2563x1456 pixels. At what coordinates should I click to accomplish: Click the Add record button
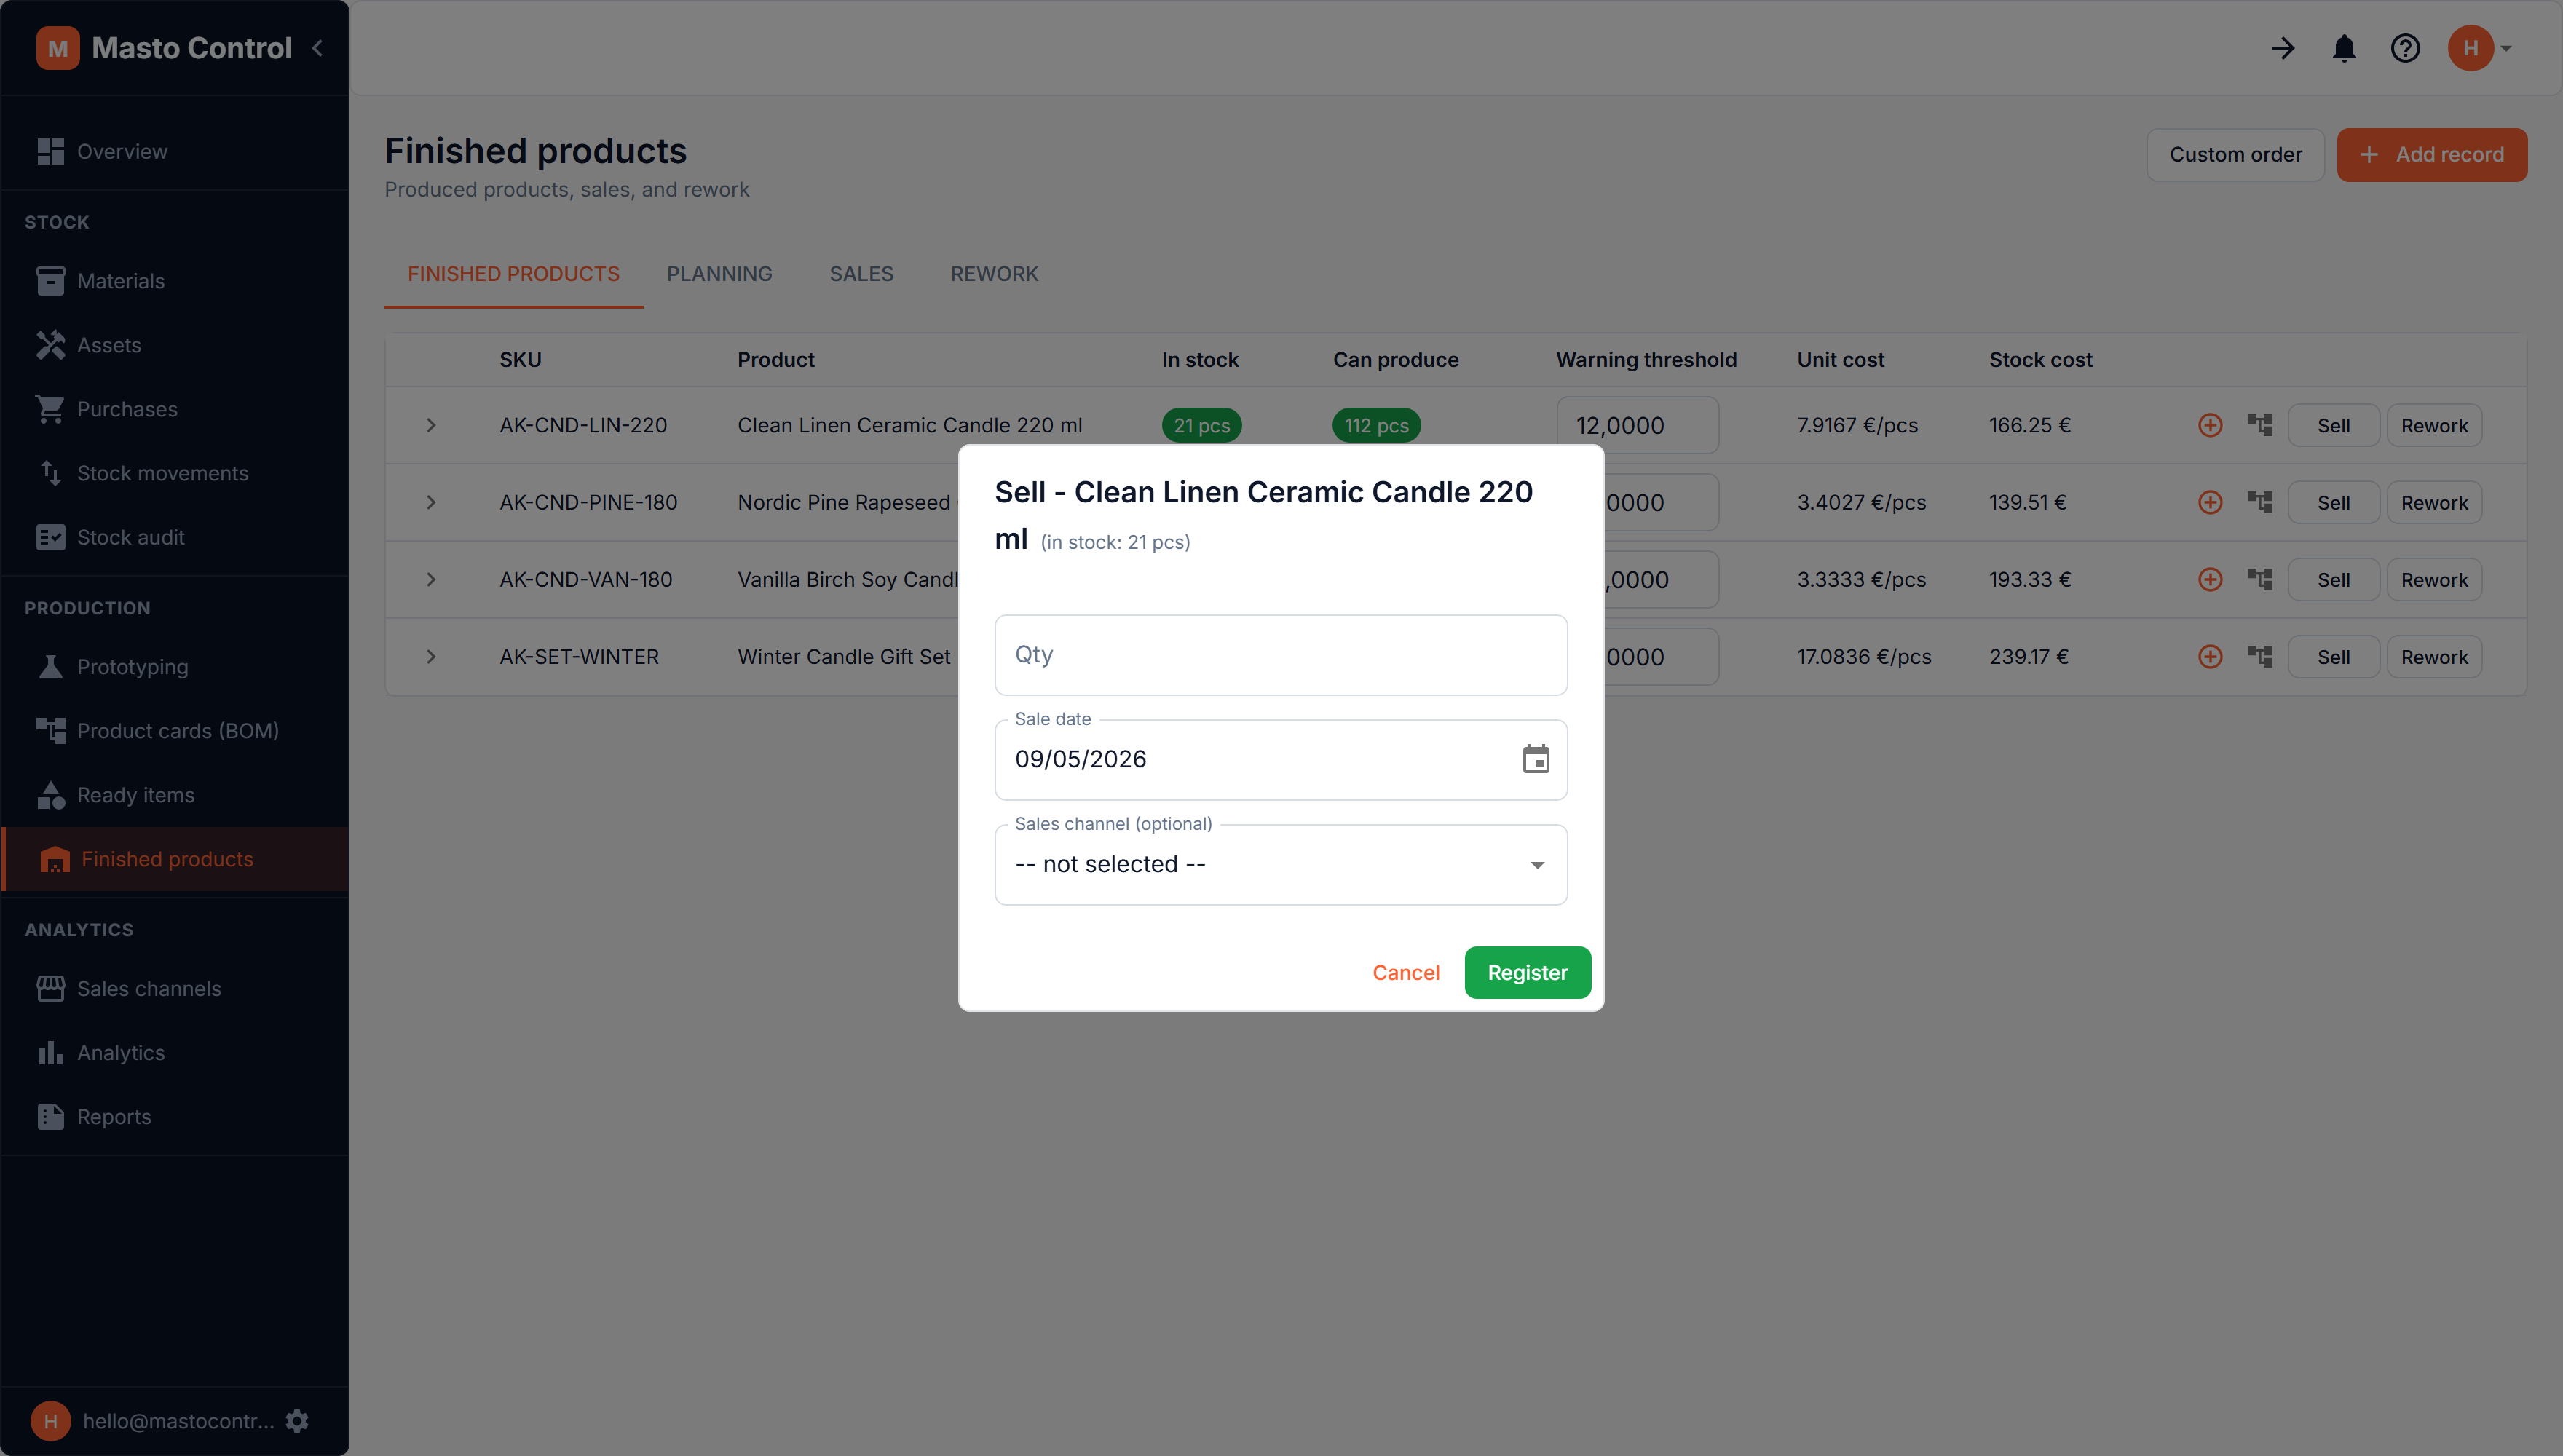point(2431,155)
